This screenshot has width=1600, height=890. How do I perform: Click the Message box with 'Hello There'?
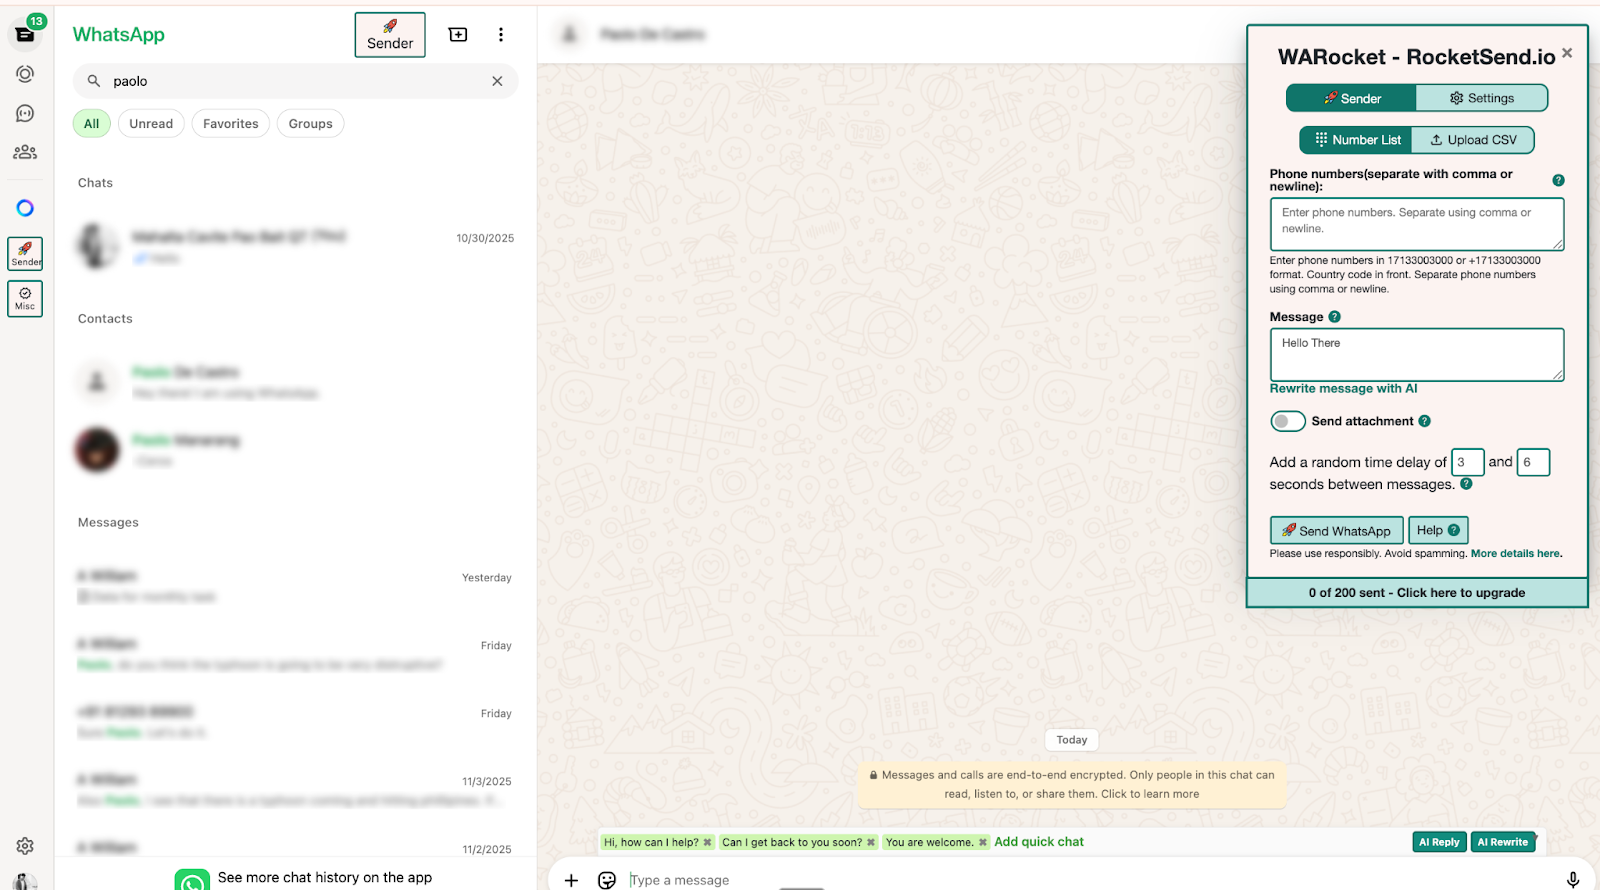click(1417, 354)
